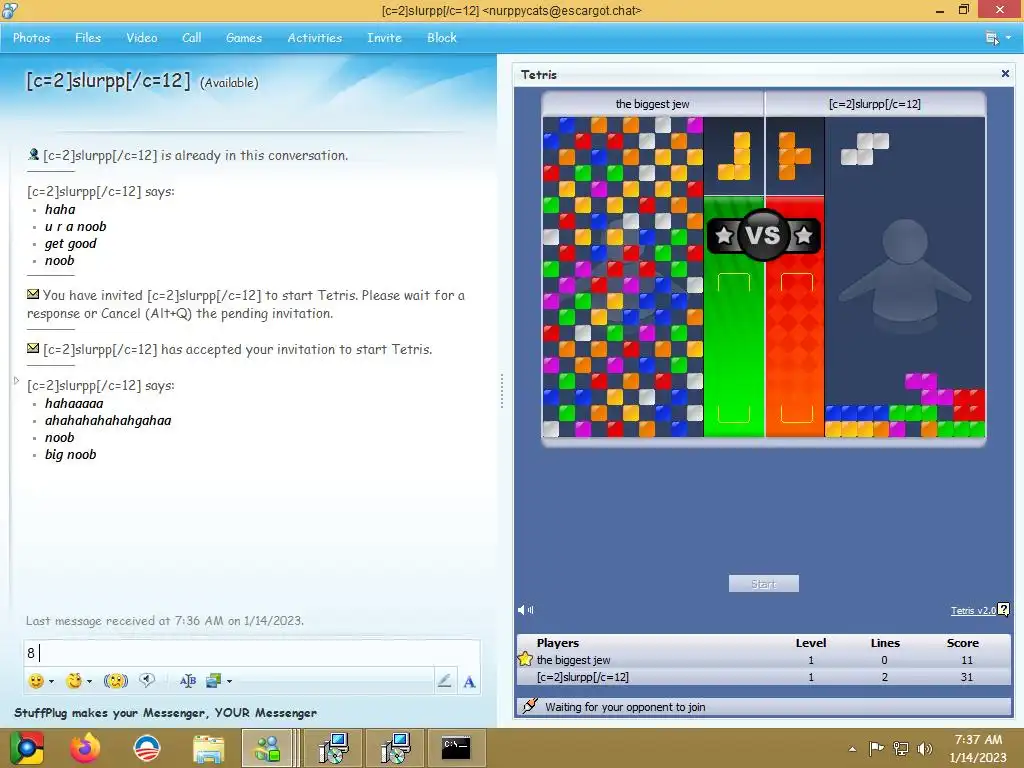Viewport: 1024px width, 768px height.
Task: Switch to handwriting mode pen icon
Action: click(x=444, y=681)
